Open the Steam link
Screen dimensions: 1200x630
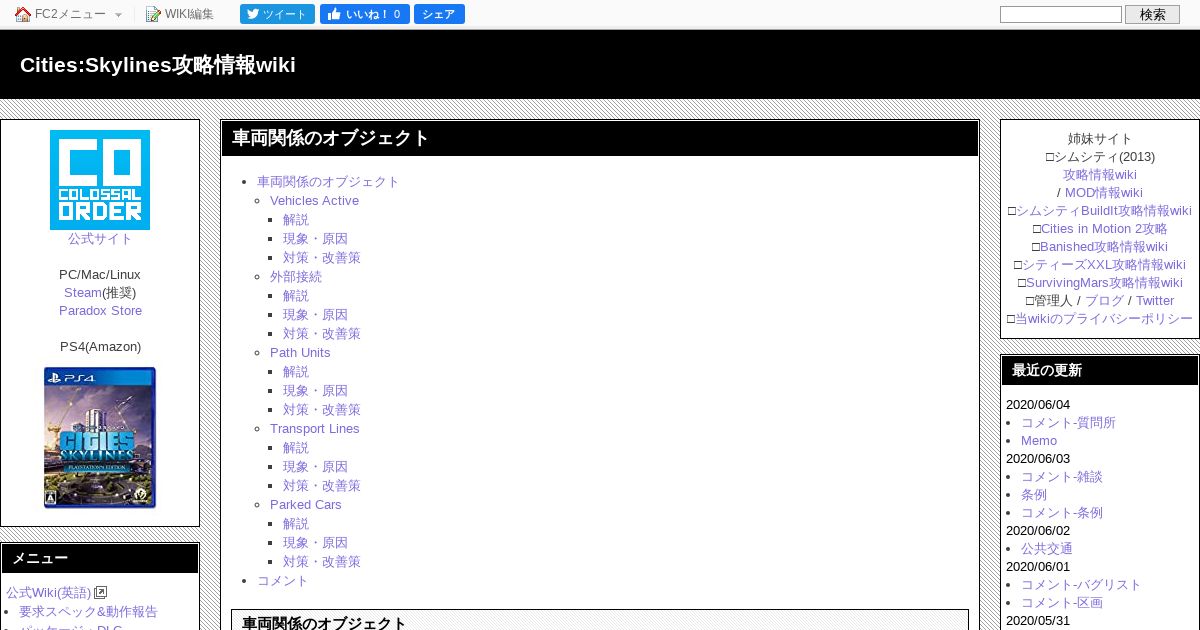82,293
